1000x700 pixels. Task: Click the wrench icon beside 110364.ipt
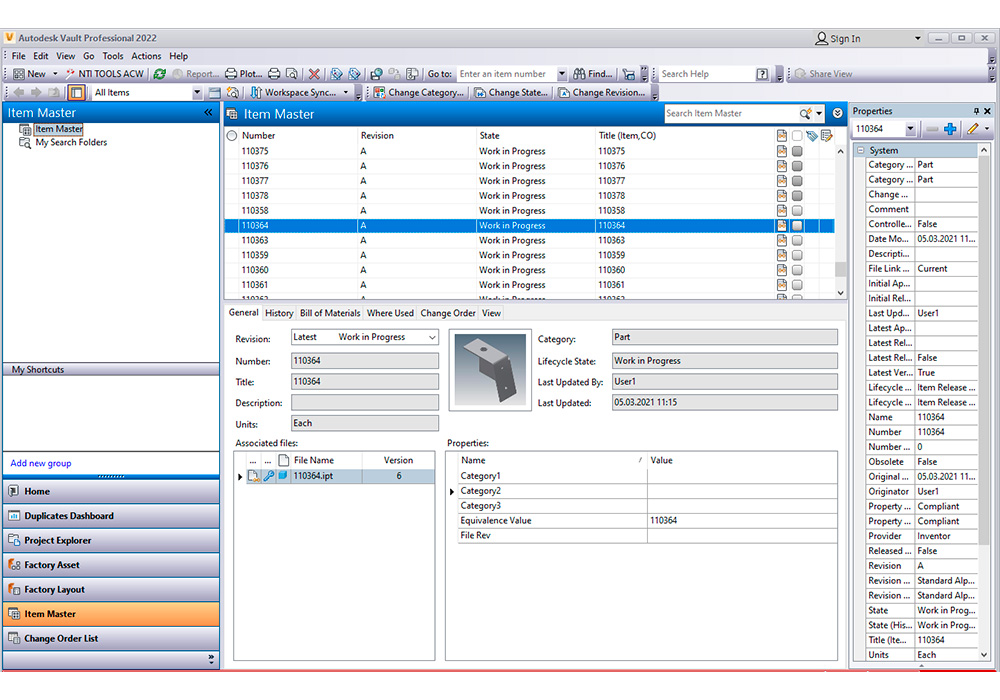pos(268,476)
